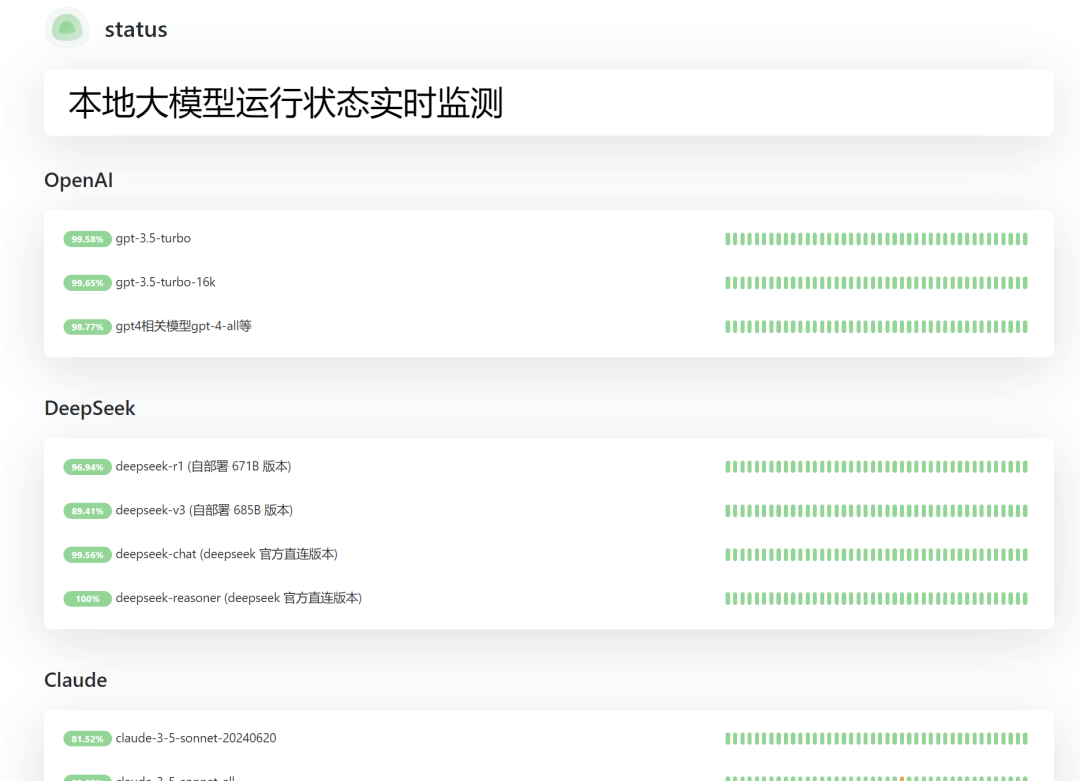Click the heartbeat bar for gpt-3.5-turbo
Image resolution: width=1080 pixels, height=781 pixels.
876,239
